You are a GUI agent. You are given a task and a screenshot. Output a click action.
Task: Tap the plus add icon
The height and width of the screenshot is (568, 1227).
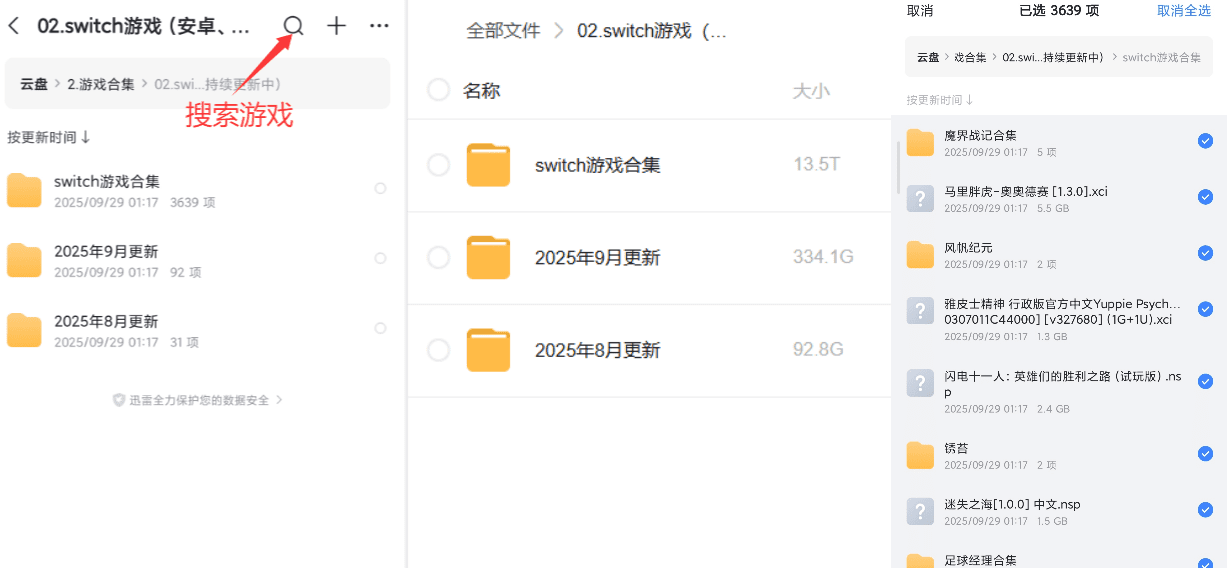point(337,26)
